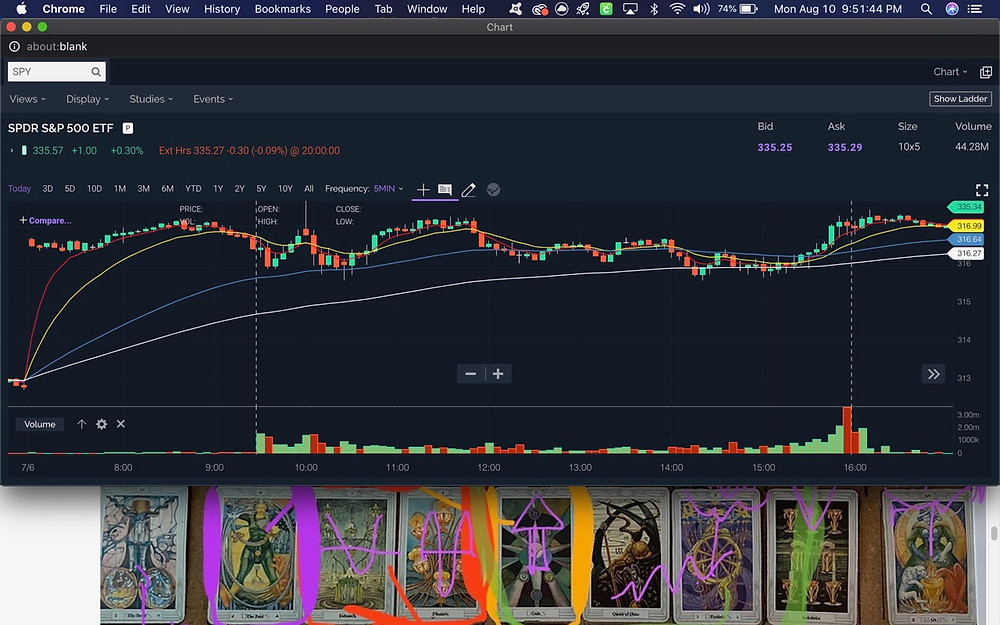Screen dimensions: 1000x625
Task: Select the 6M time range
Action: coord(168,189)
